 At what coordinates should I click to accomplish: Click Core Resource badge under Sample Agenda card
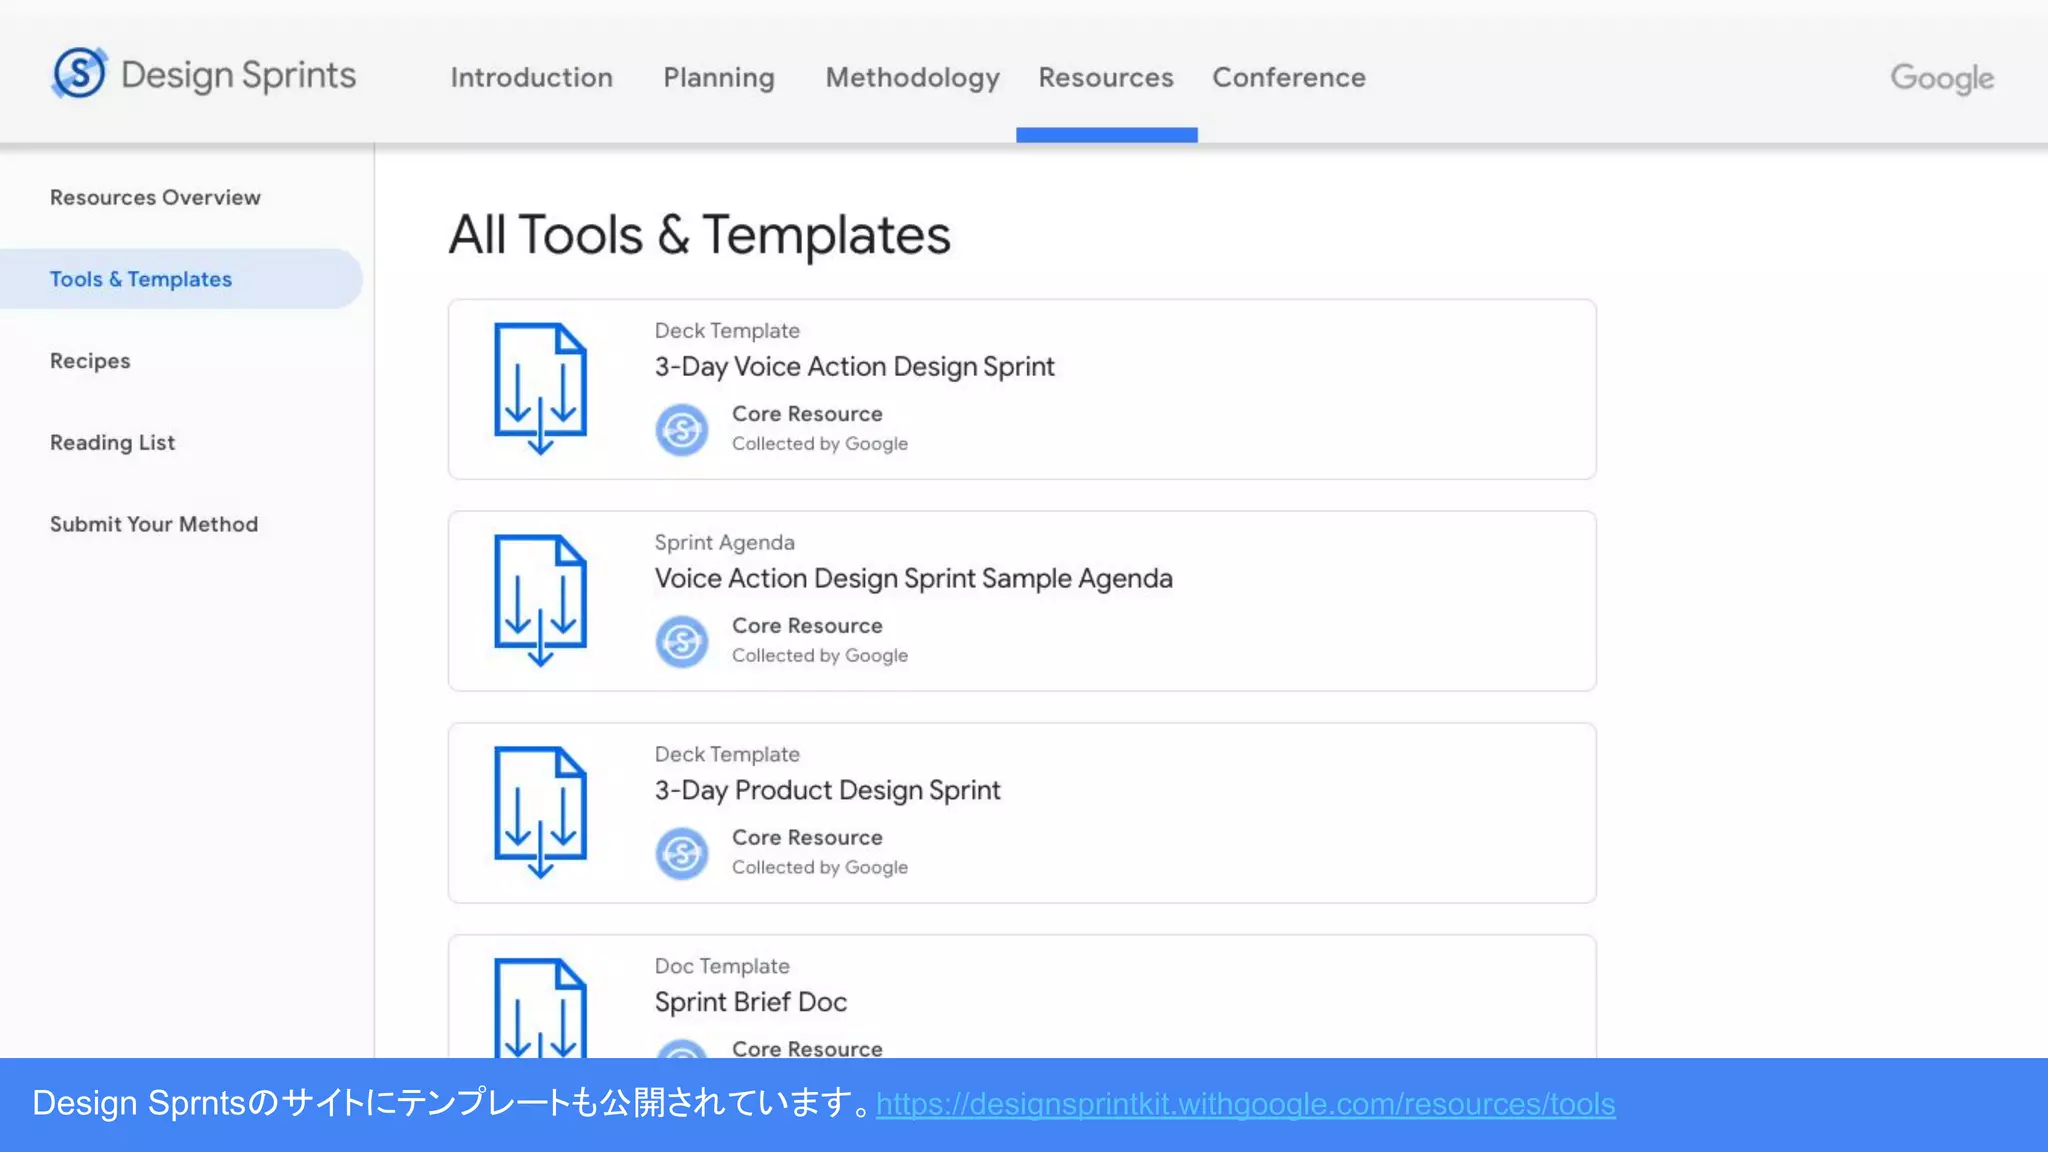pos(682,642)
